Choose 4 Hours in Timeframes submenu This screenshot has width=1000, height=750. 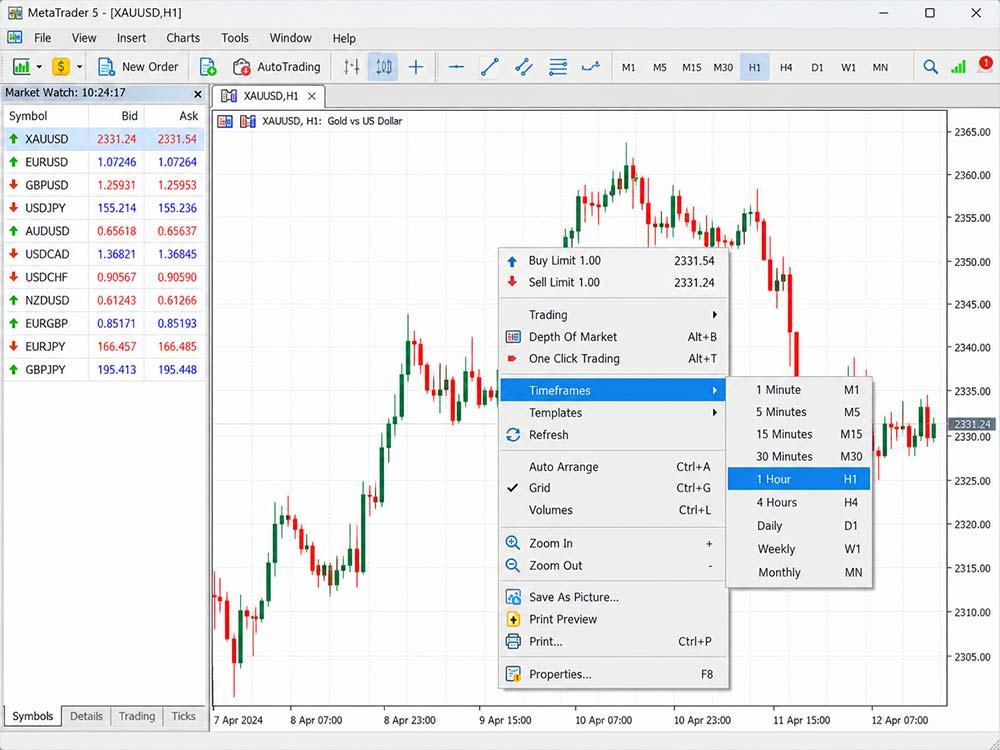(x=799, y=503)
